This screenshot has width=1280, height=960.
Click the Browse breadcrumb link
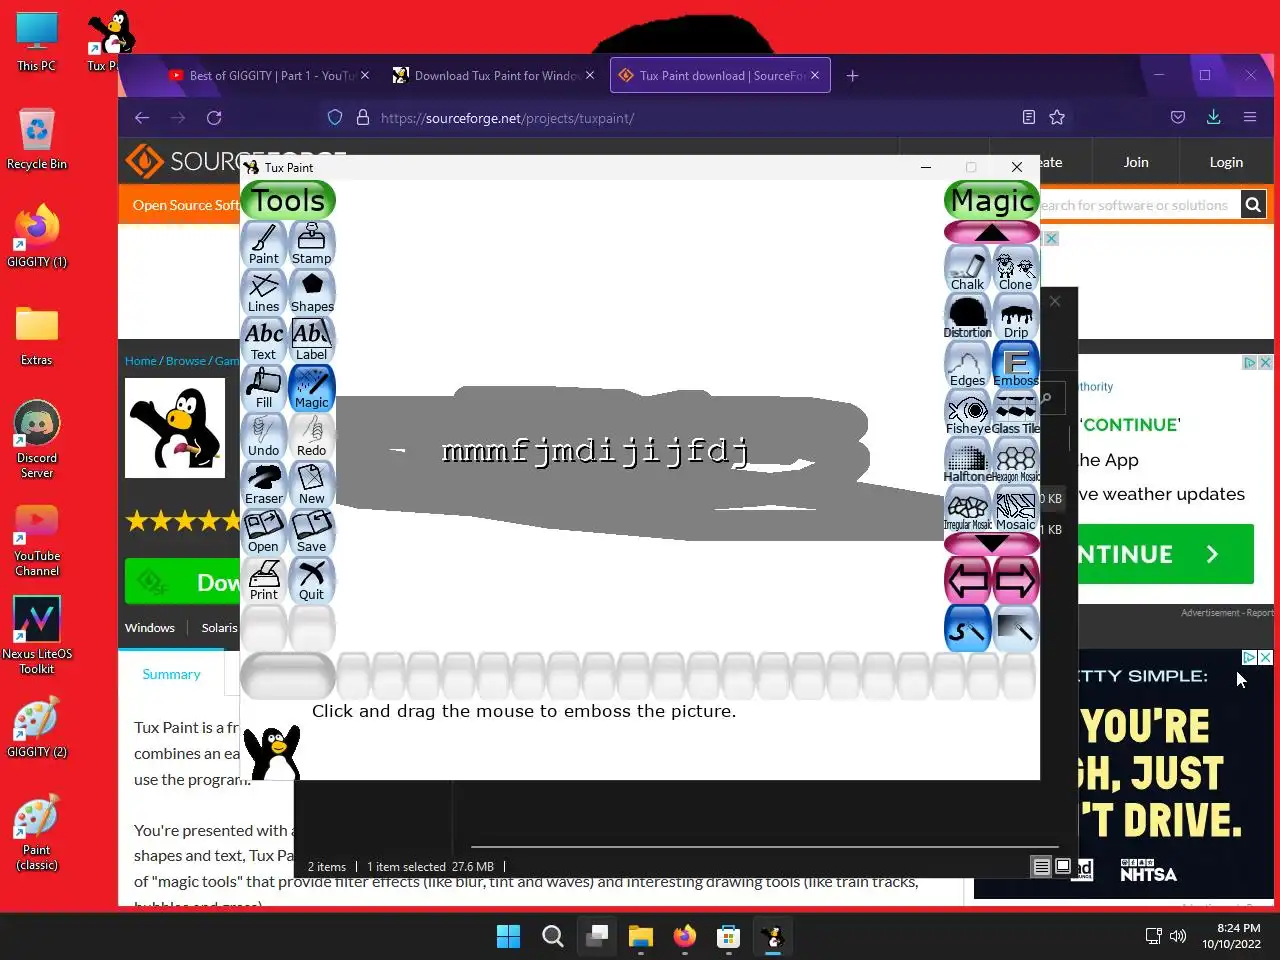coord(186,361)
